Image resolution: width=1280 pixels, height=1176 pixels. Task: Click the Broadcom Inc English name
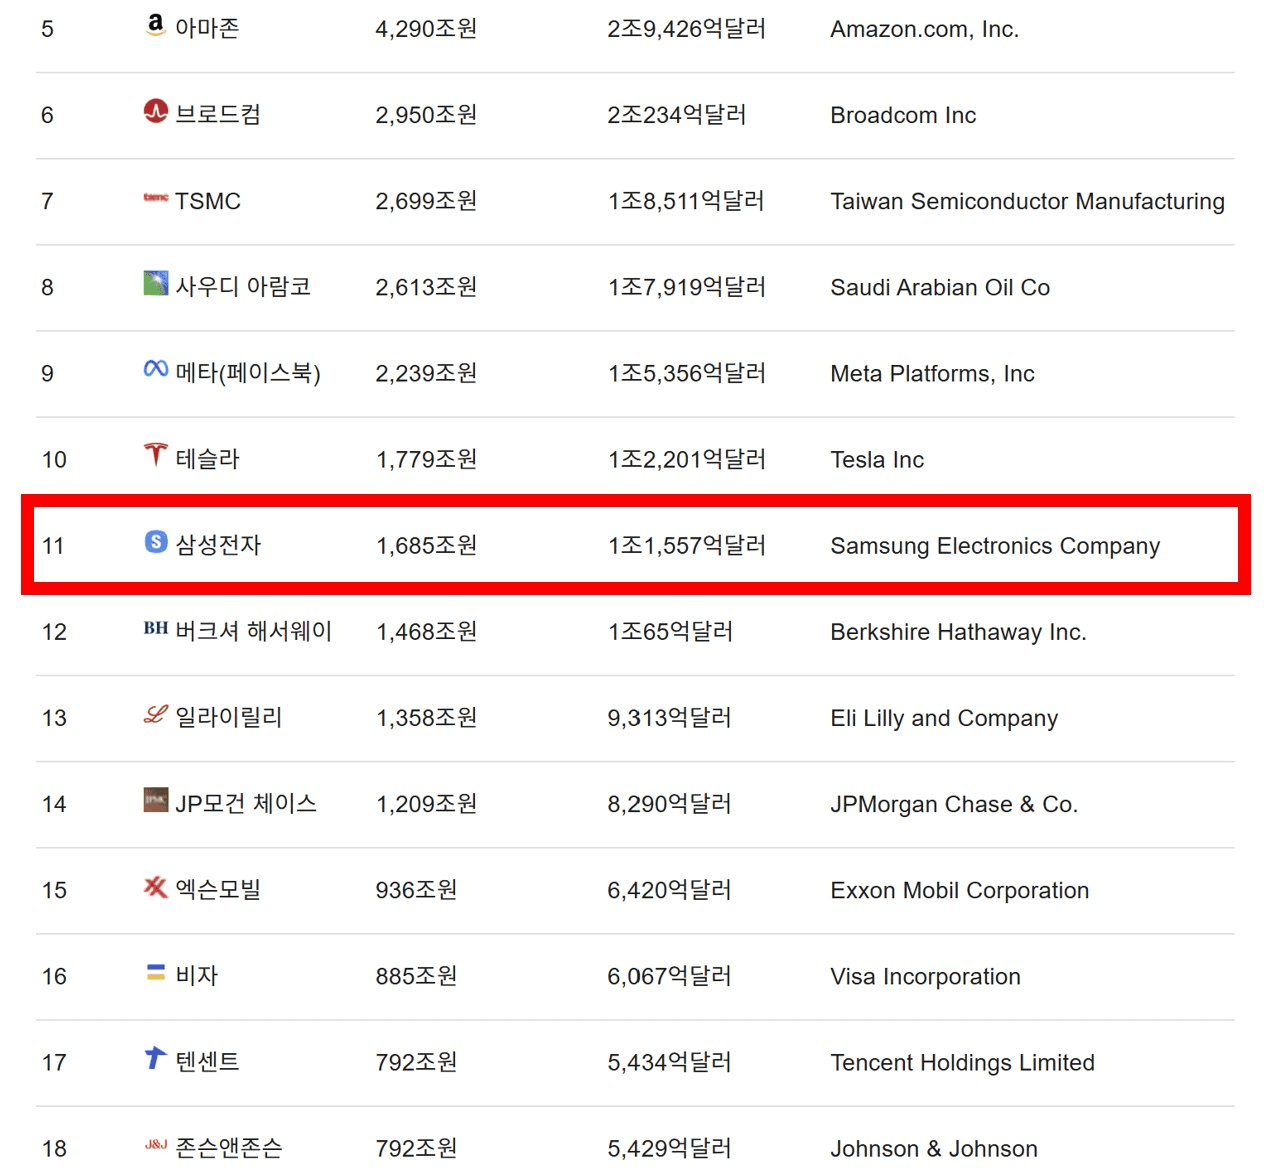[x=903, y=115]
